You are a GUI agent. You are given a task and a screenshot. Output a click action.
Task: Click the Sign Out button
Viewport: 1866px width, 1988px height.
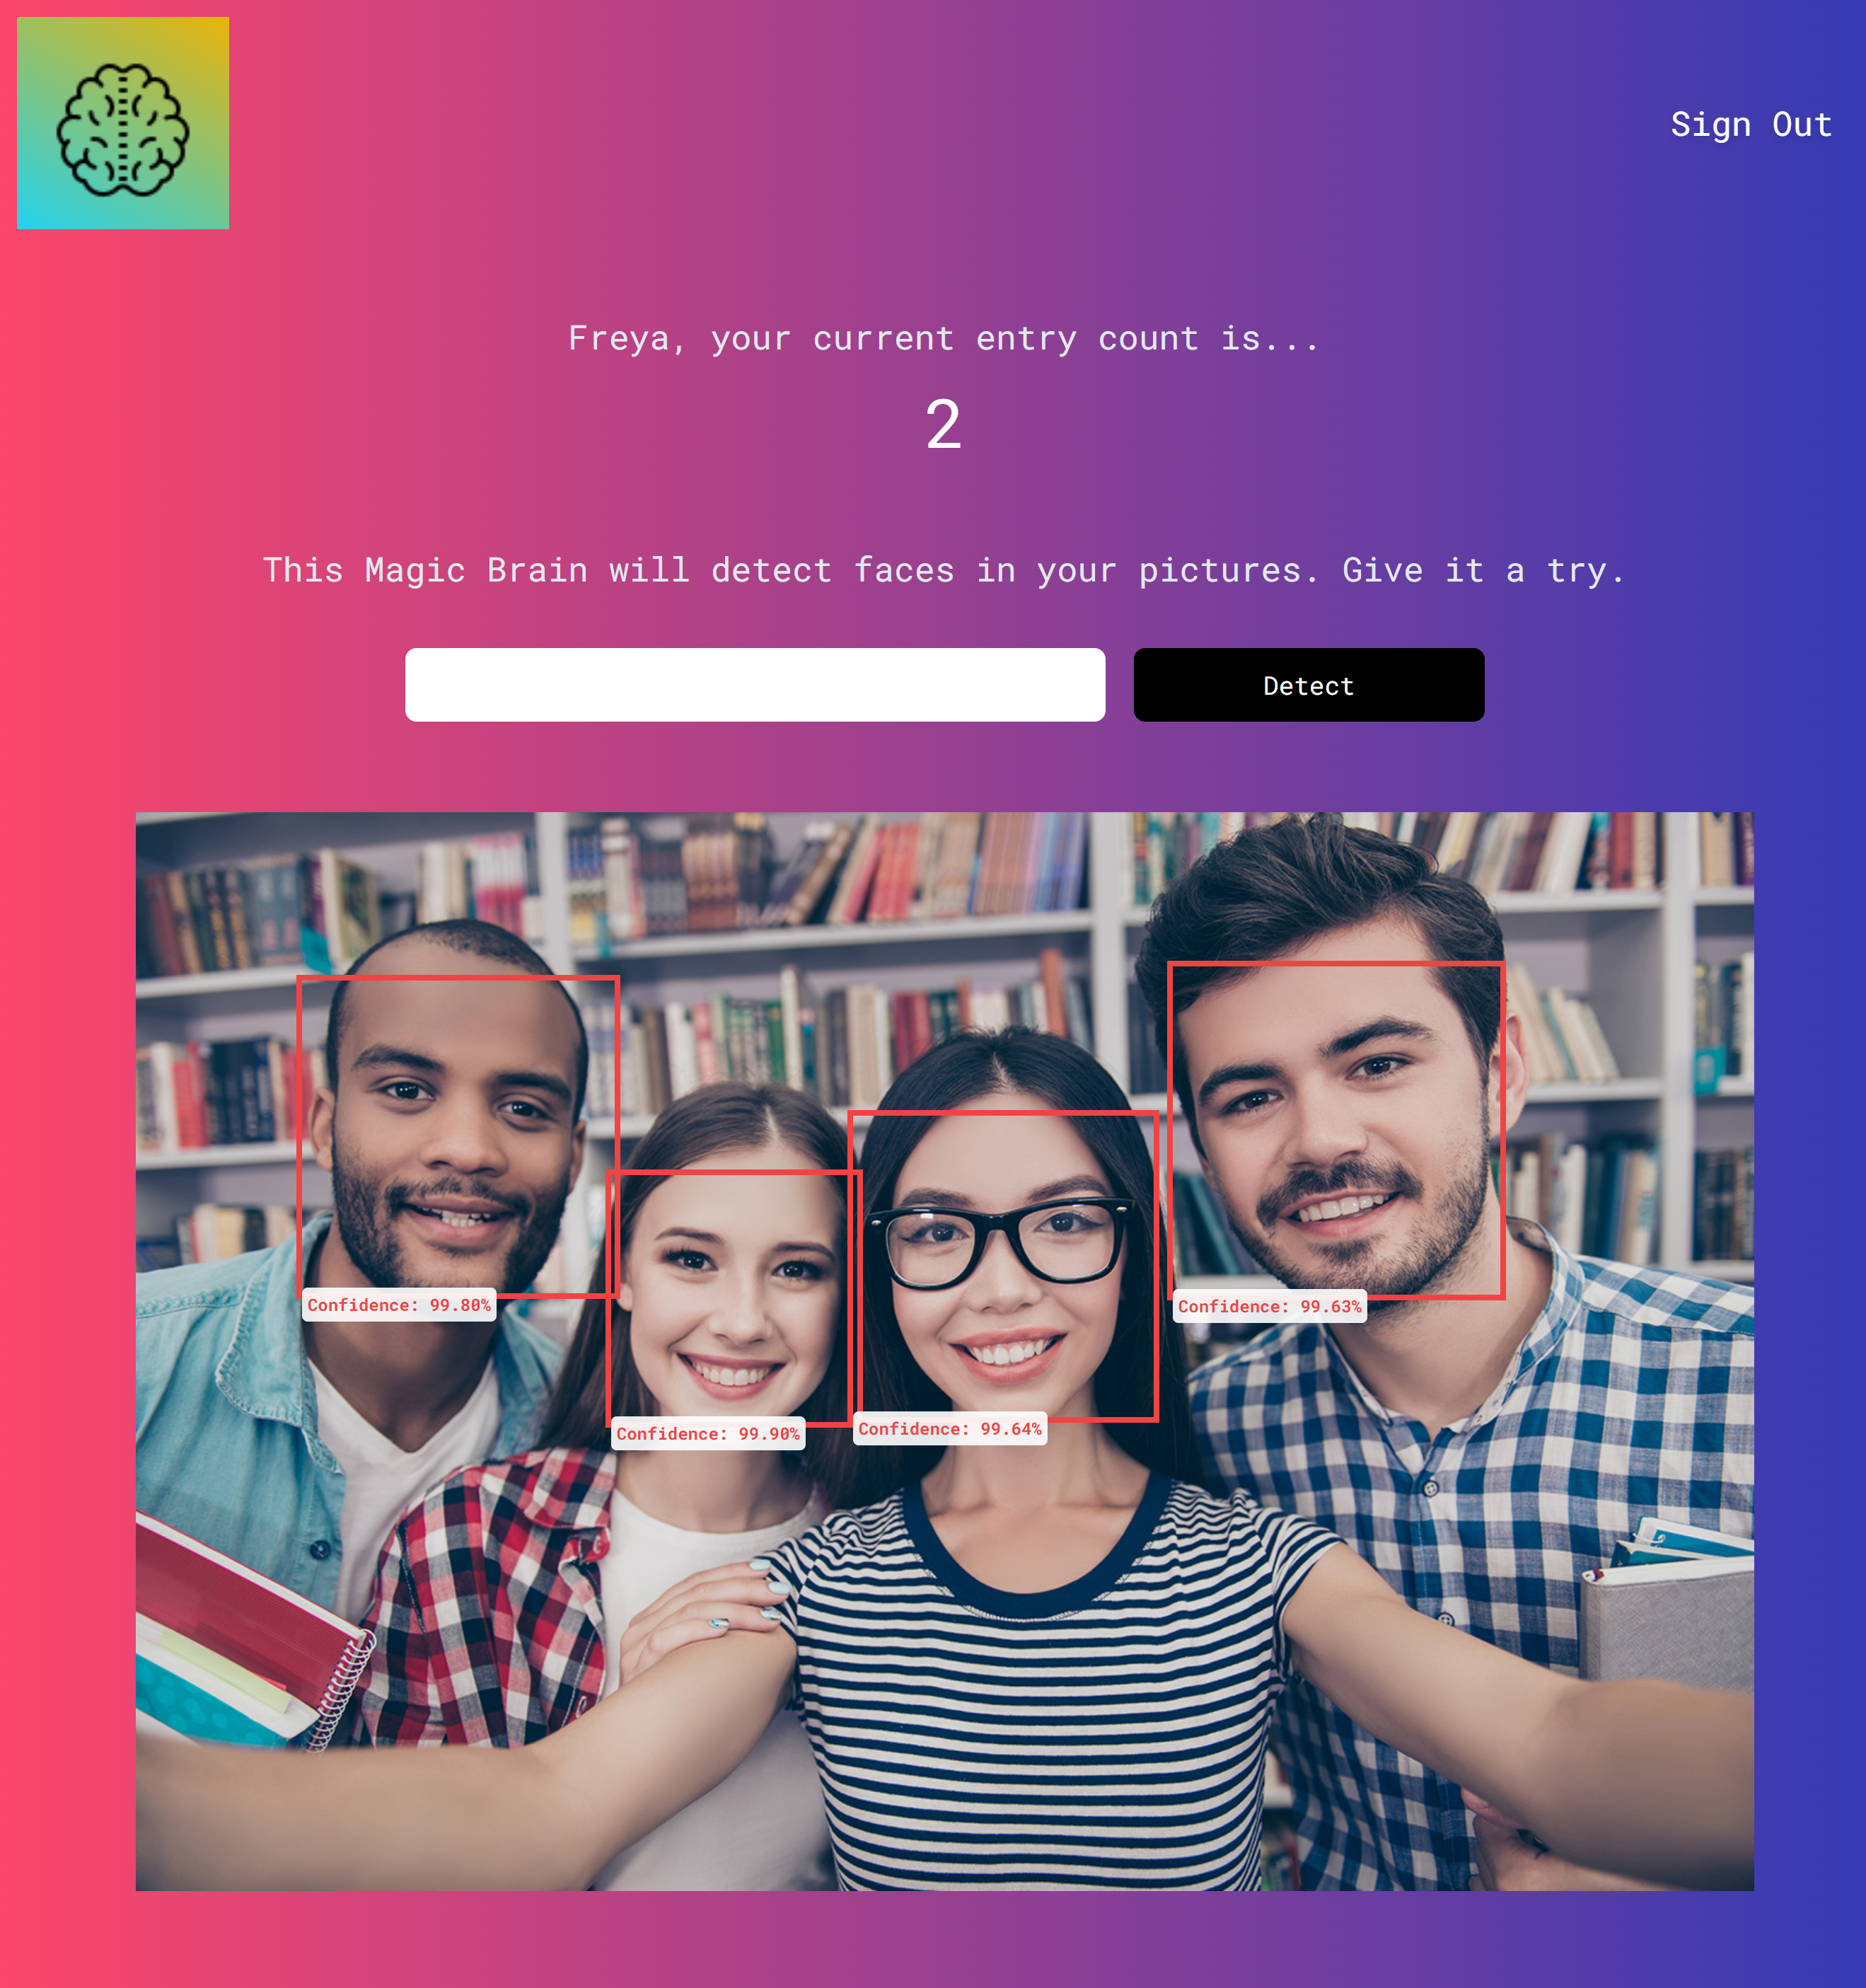tap(1750, 123)
